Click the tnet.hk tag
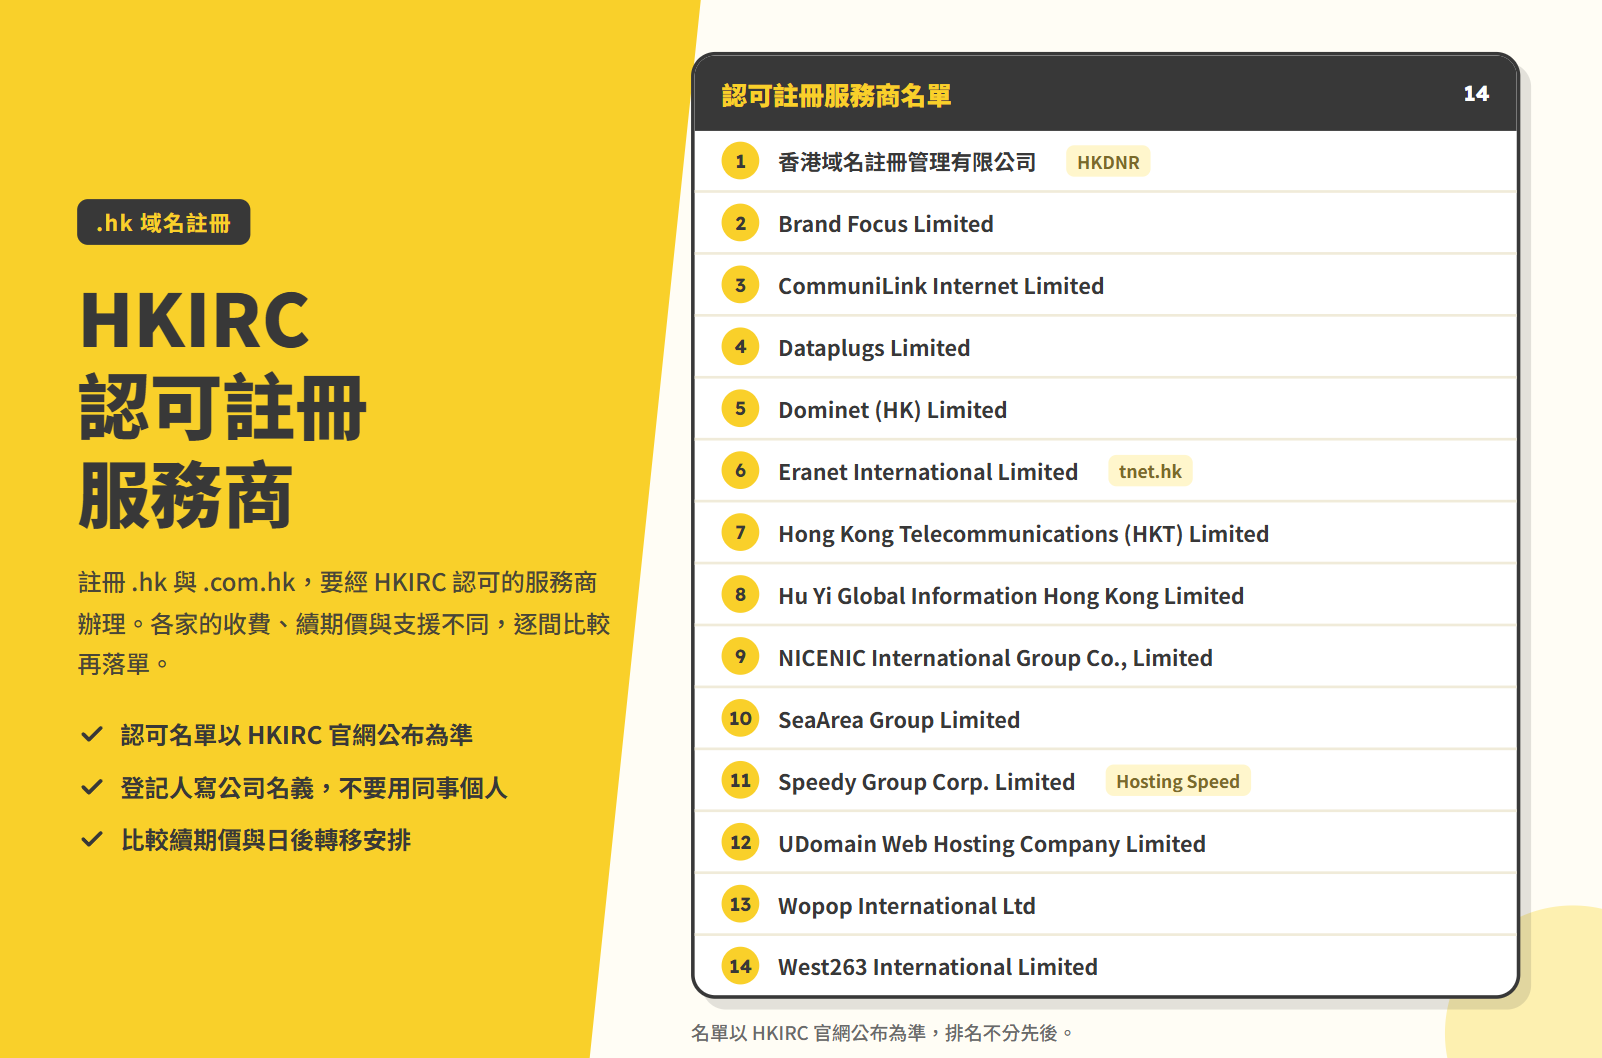This screenshot has height=1058, width=1602. coord(1150,471)
